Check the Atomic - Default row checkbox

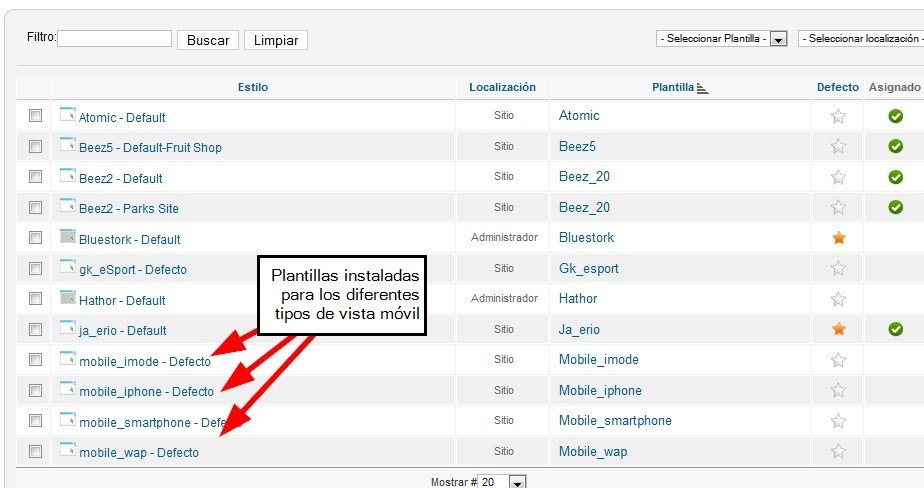(x=35, y=116)
